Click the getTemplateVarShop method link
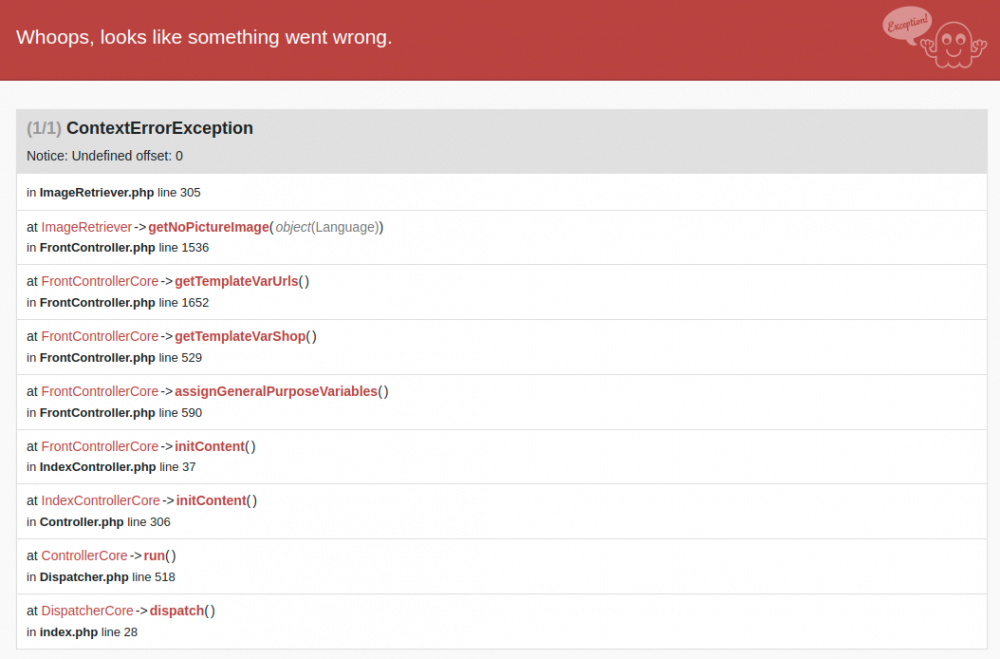Image resolution: width=1000 pixels, height=659 pixels. [x=239, y=336]
